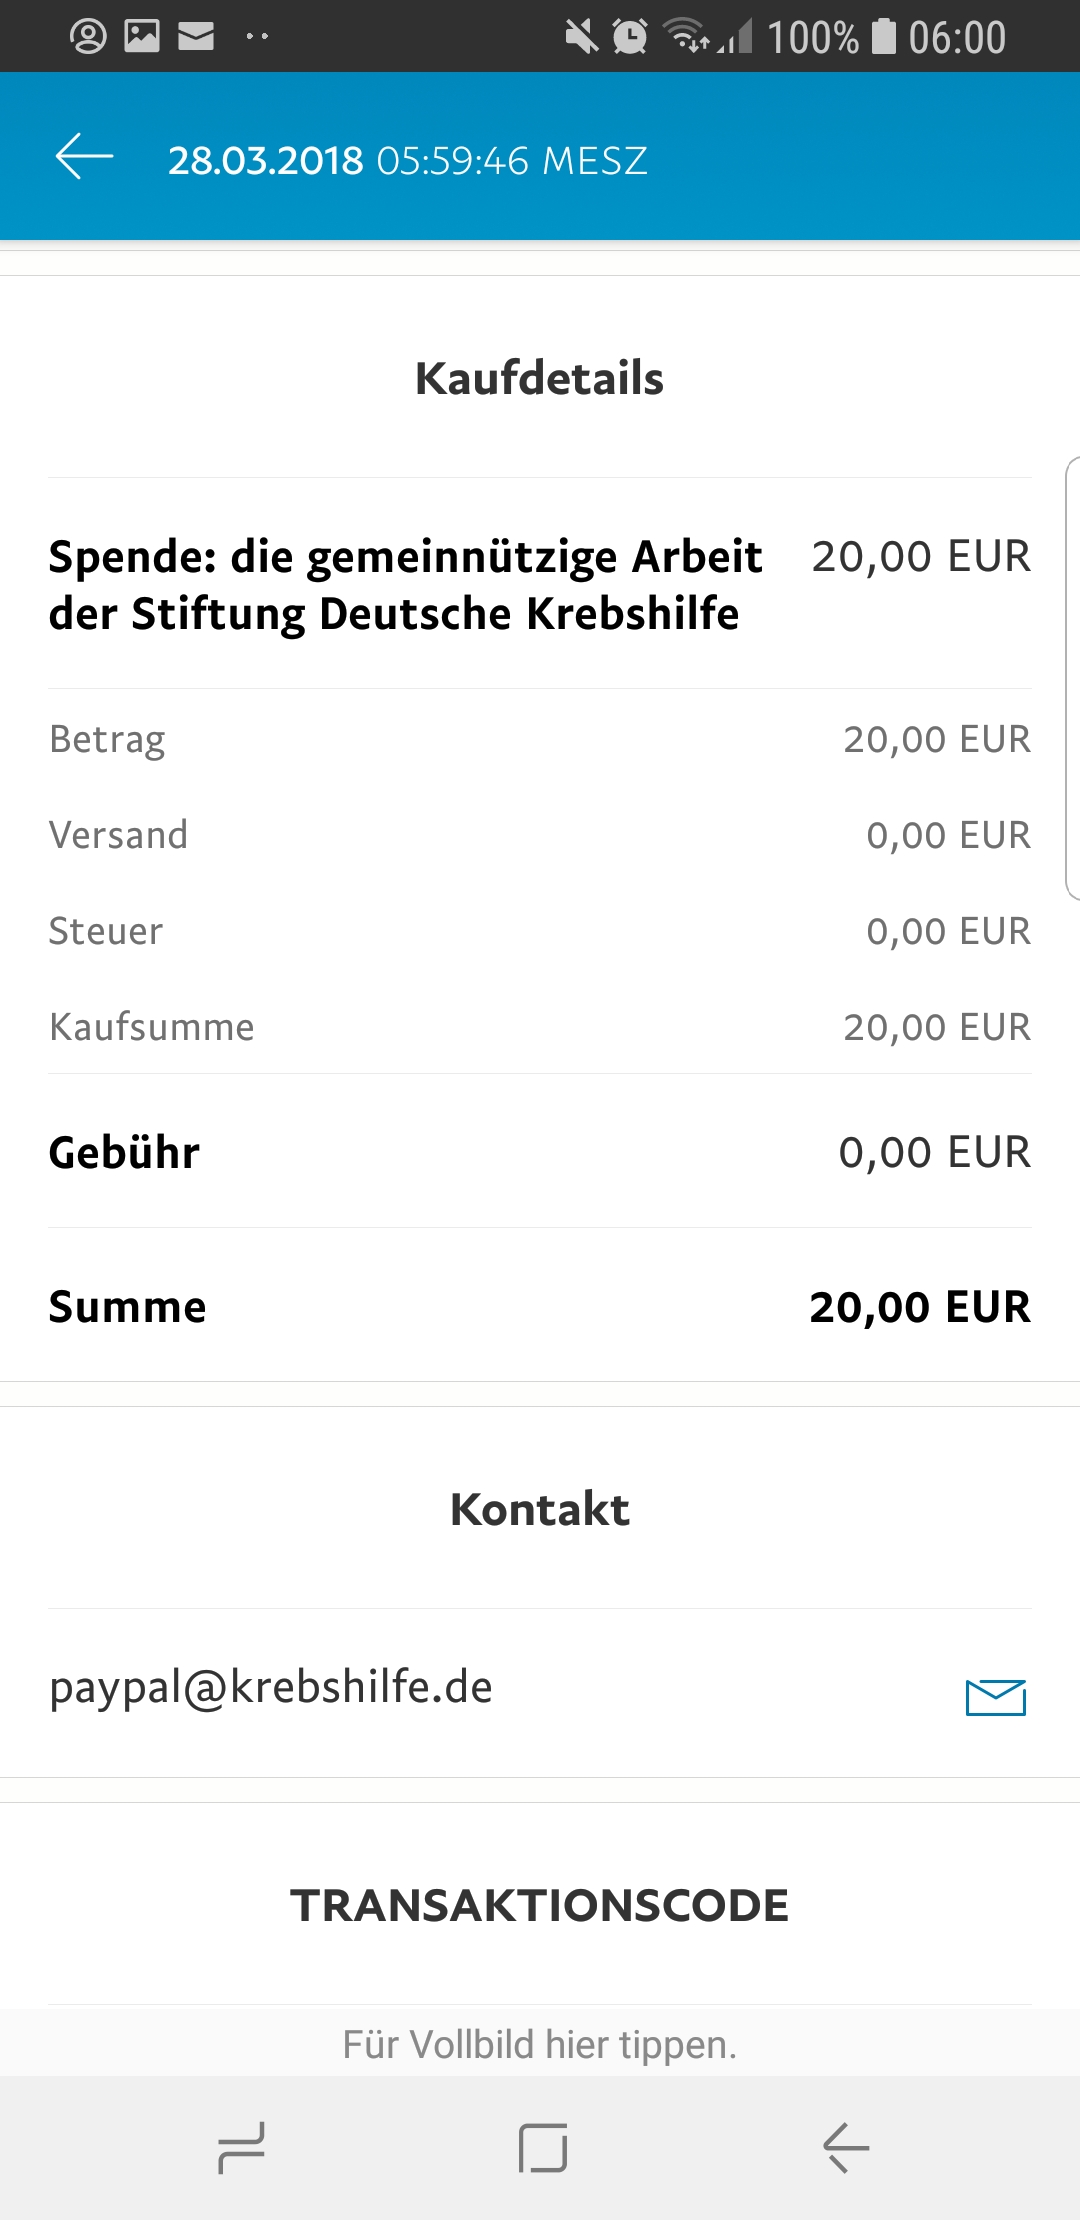Tap the transaction date 28.03.2018 in header
This screenshot has height=2220, width=1080.
[265, 160]
